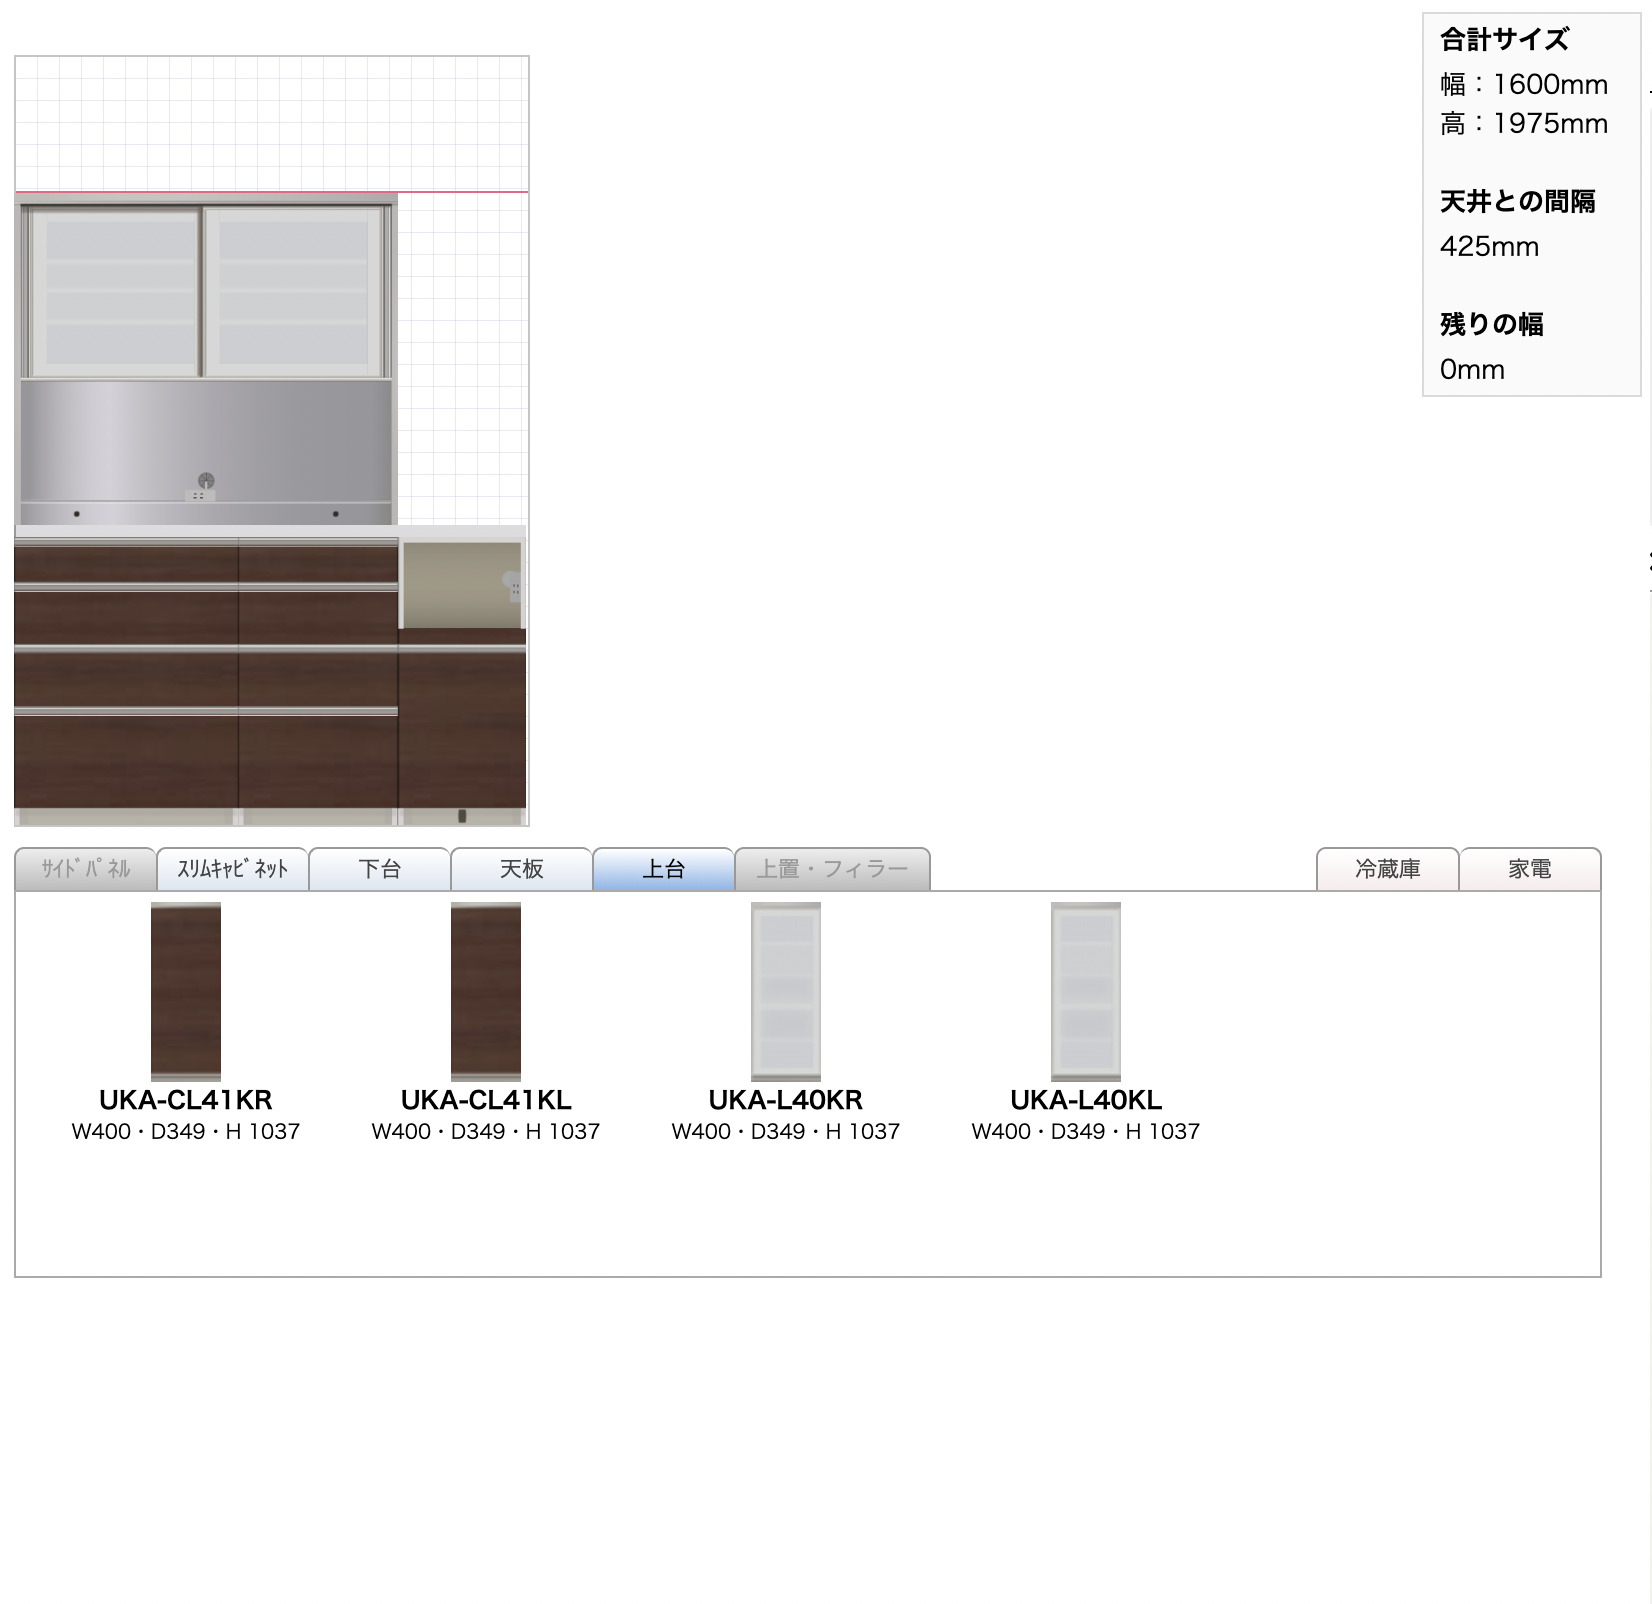The width and height of the screenshot is (1652, 1604).
Task: Open the 家電 appliances tab
Action: (x=1529, y=869)
